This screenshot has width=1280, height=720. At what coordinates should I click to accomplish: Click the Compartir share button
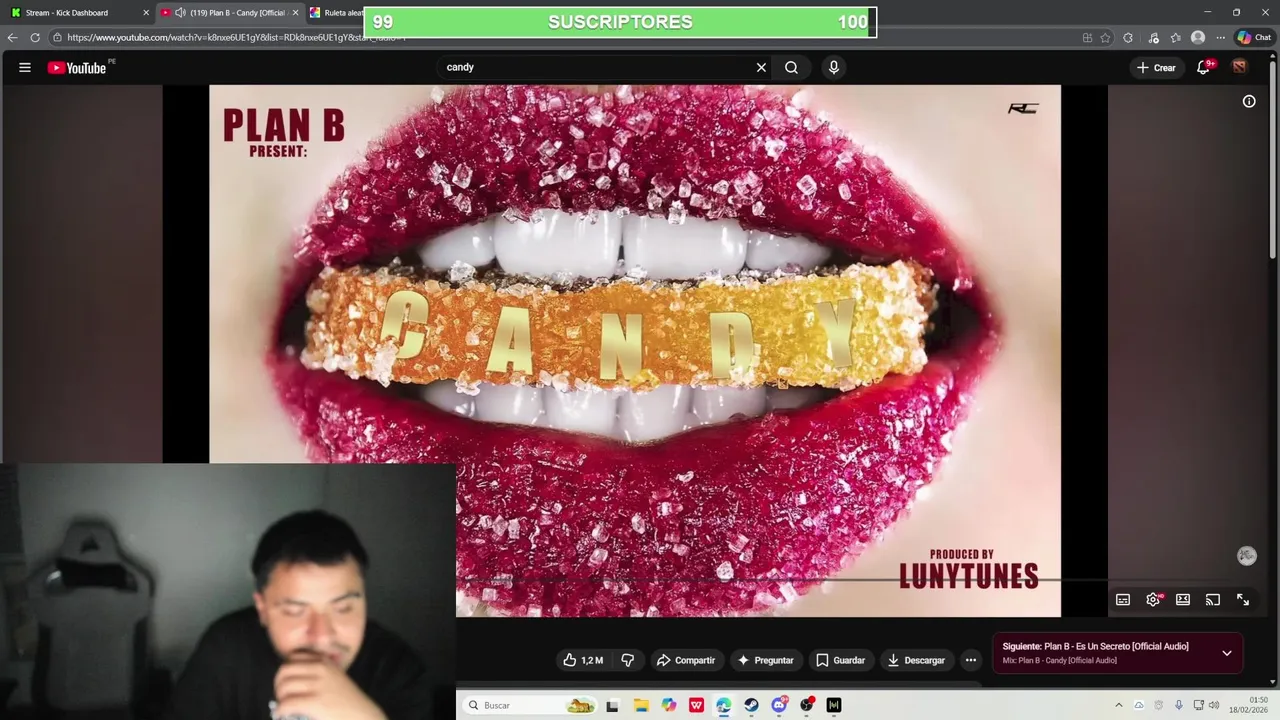[x=686, y=660]
